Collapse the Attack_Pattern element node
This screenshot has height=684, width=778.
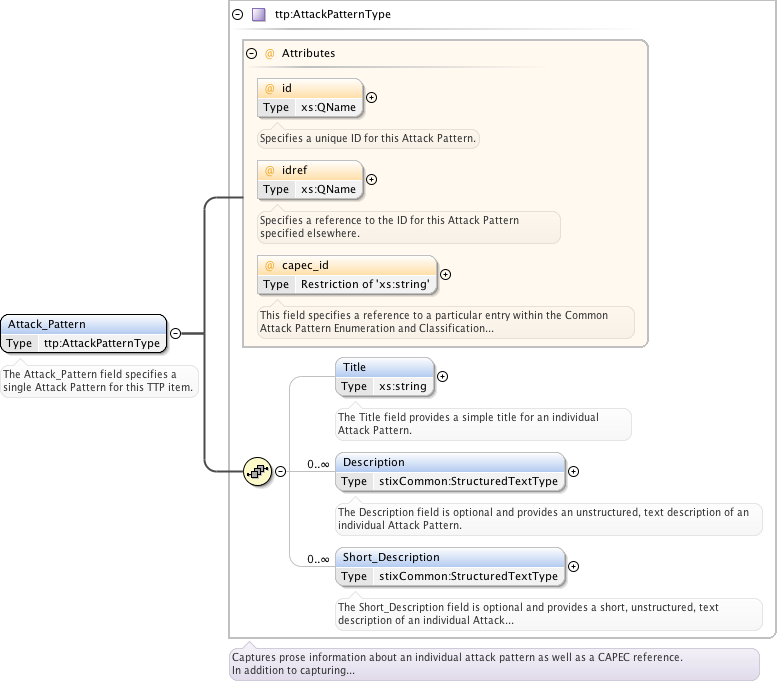[x=175, y=333]
